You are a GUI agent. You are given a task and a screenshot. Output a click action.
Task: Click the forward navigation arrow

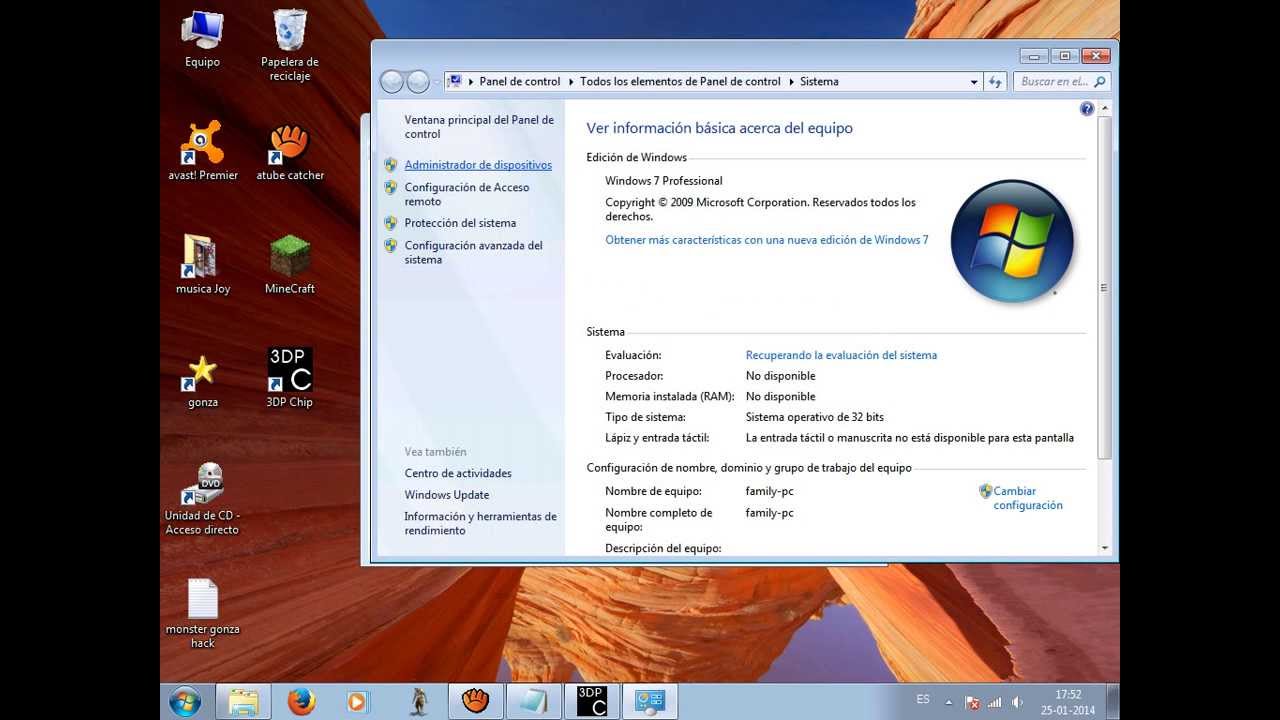coord(418,82)
